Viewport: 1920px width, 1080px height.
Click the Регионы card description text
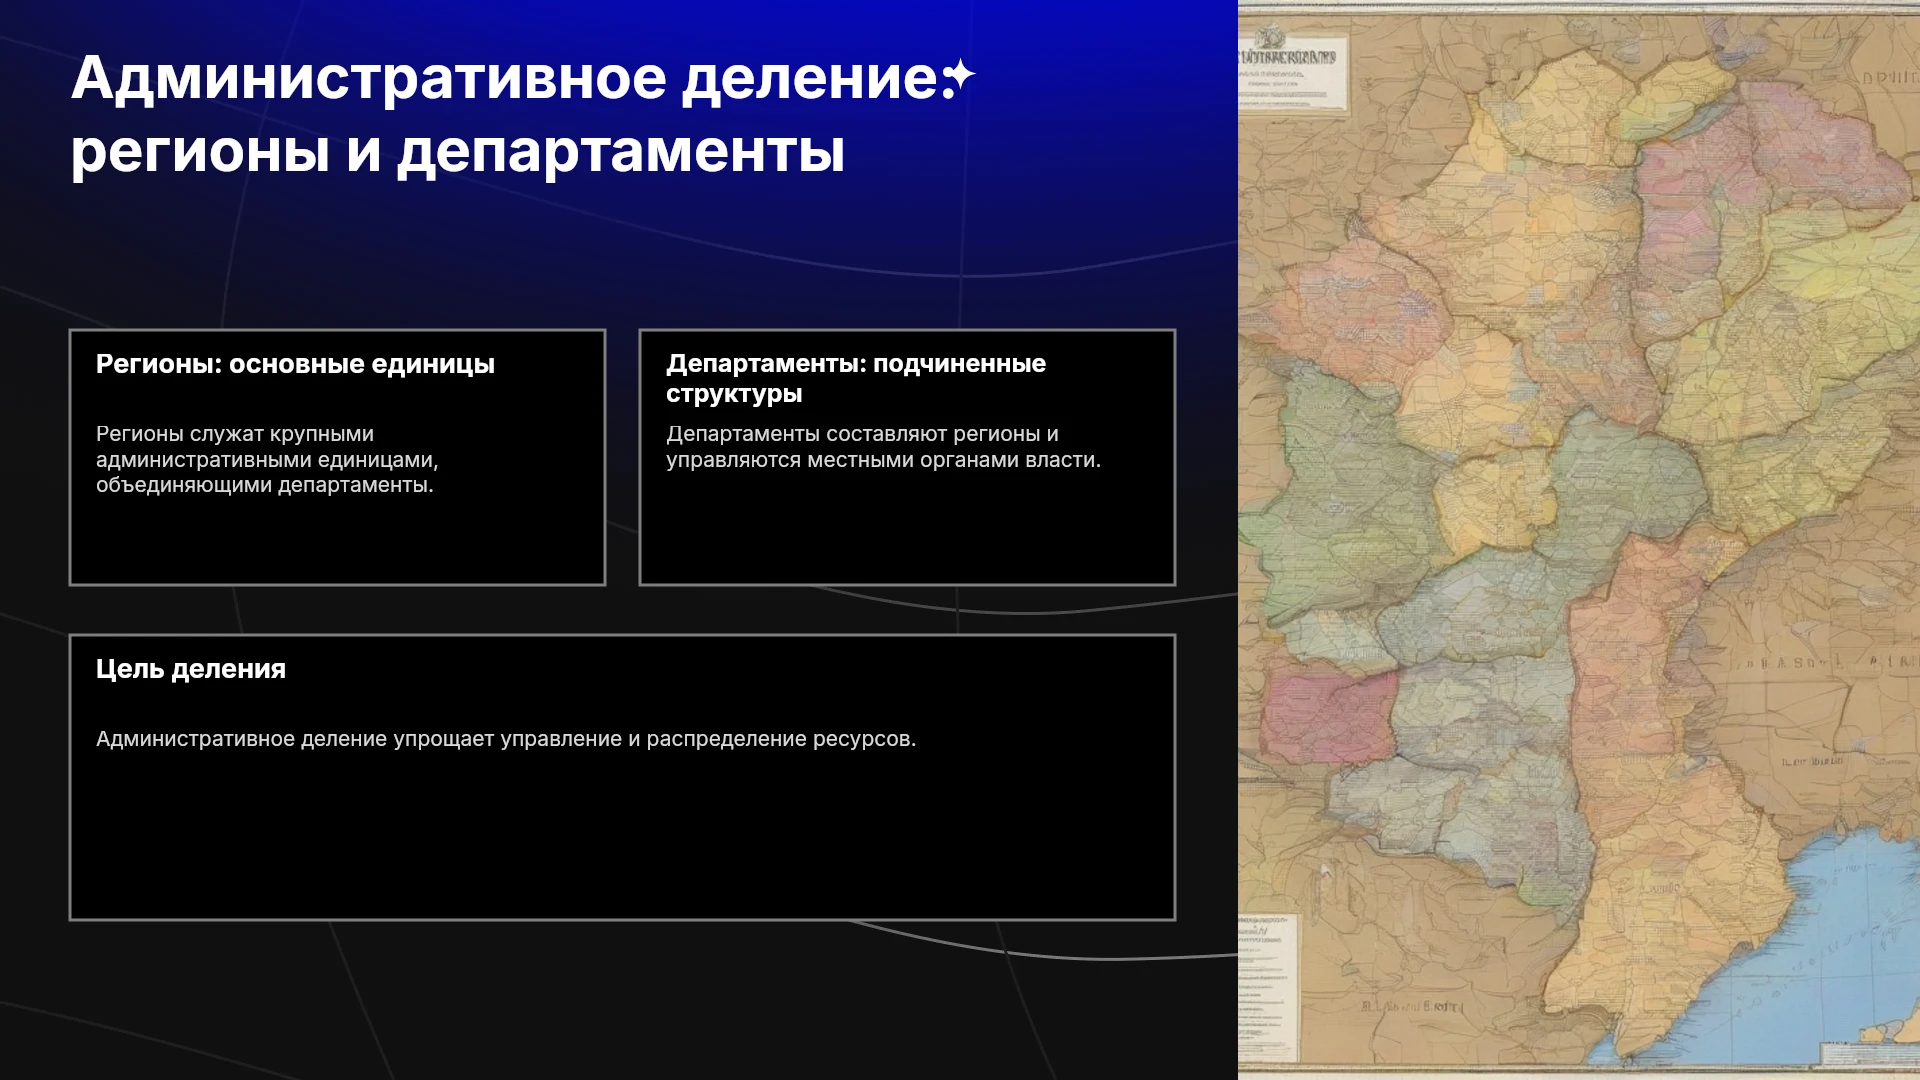[x=267, y=460]
